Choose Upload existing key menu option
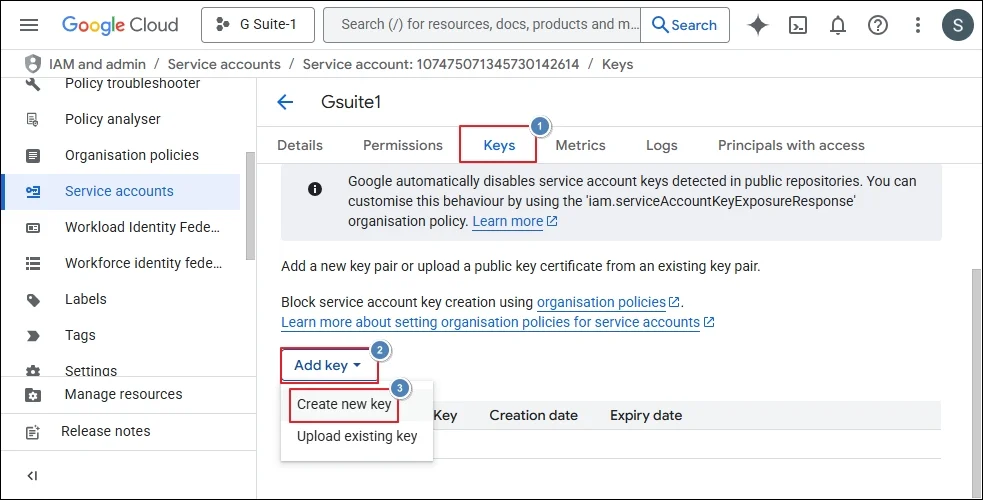 (357, 436)
